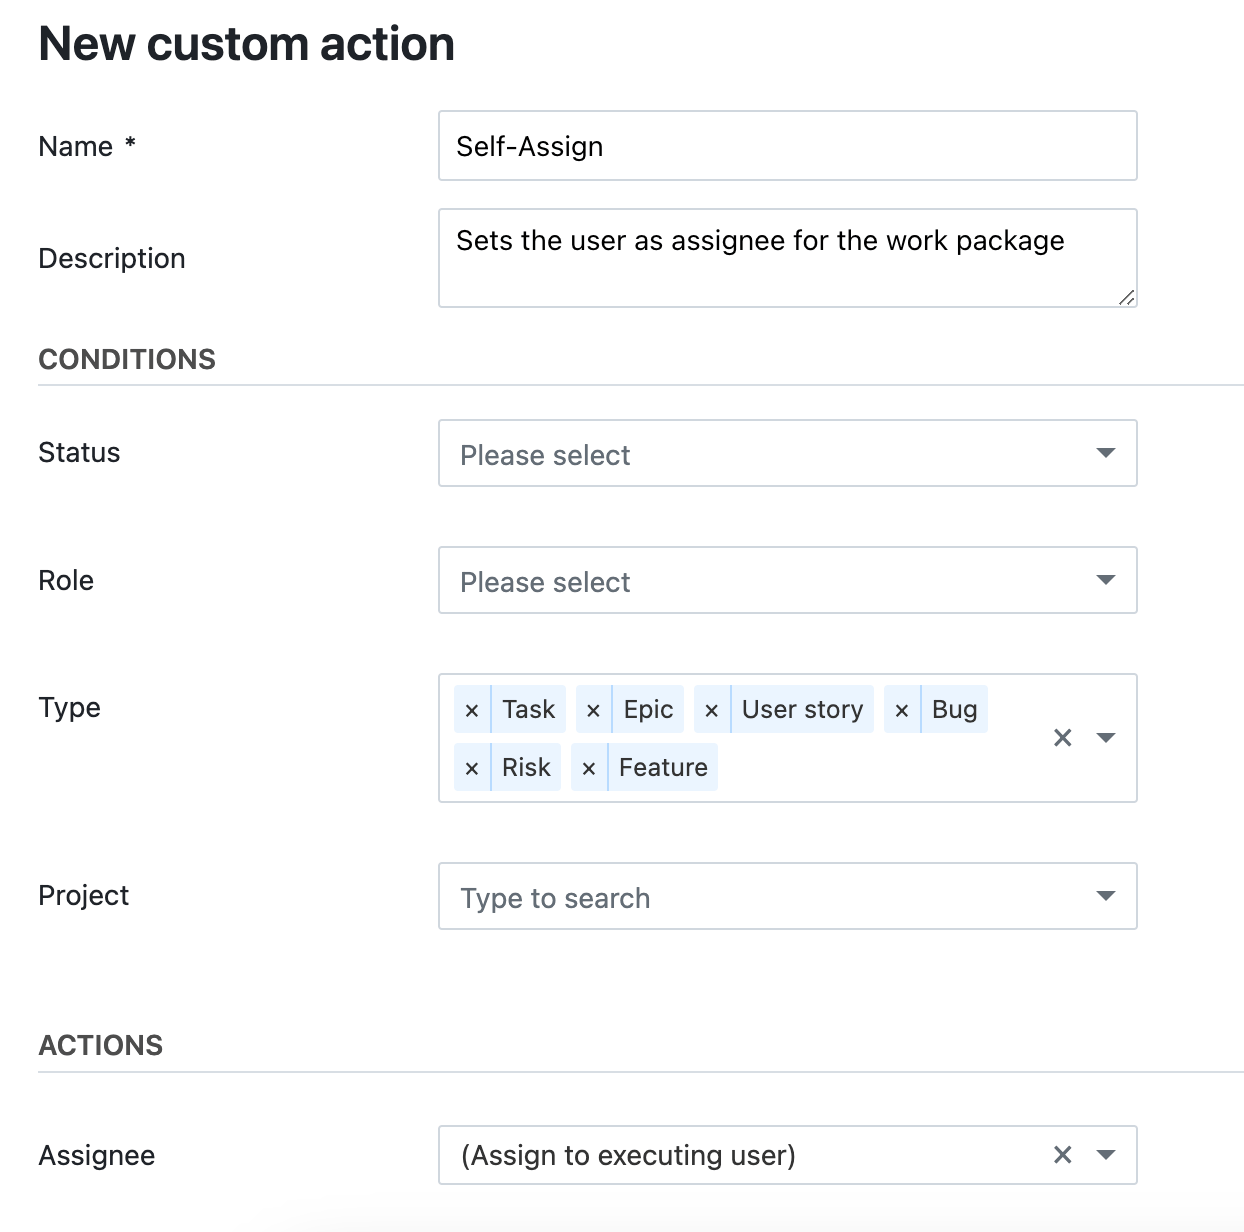Select the CONDITIONS section header
Image resolution: width=1244 pixels, height=1232 pixels.
coord(127,359)
